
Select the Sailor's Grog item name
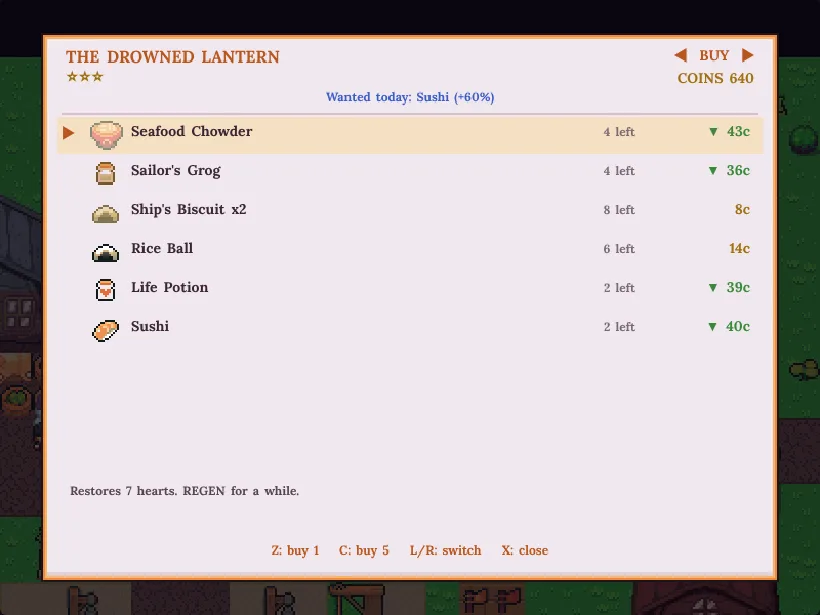click(176, 171)
